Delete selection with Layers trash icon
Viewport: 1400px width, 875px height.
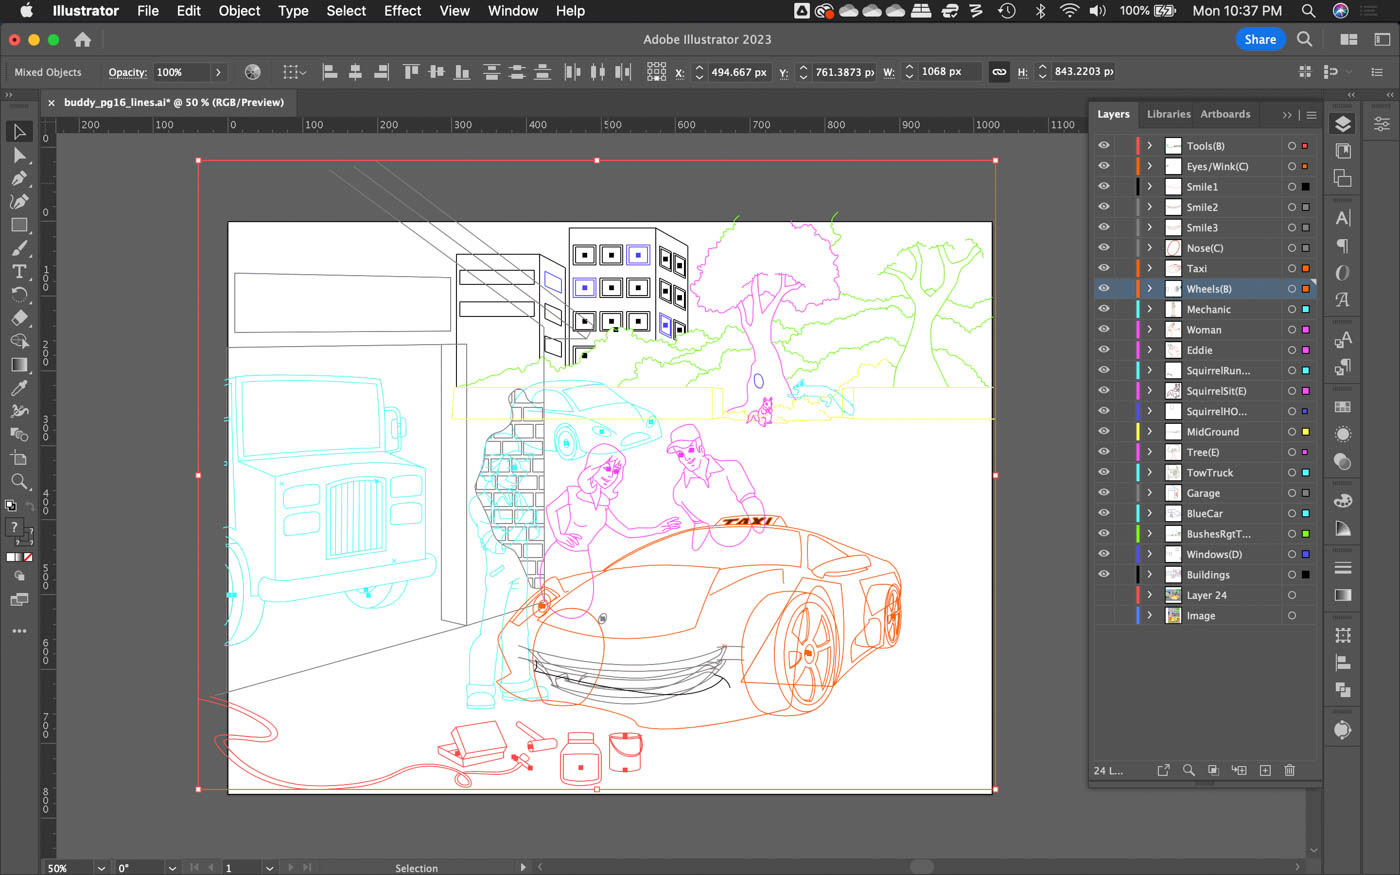1289,770
